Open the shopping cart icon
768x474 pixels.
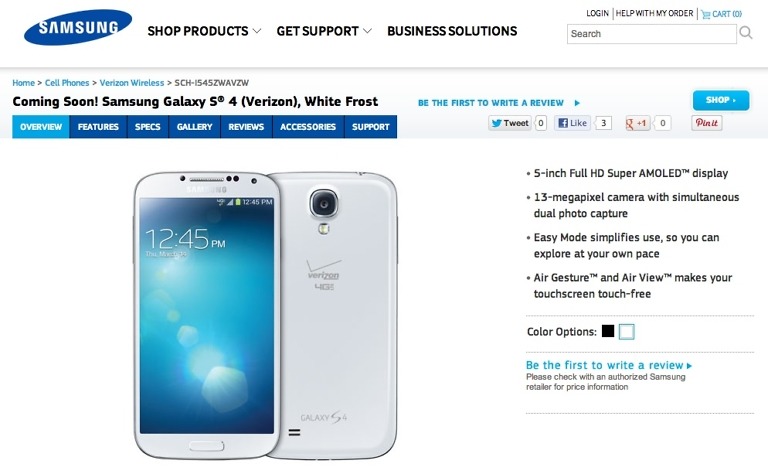(x=706, y=14)
